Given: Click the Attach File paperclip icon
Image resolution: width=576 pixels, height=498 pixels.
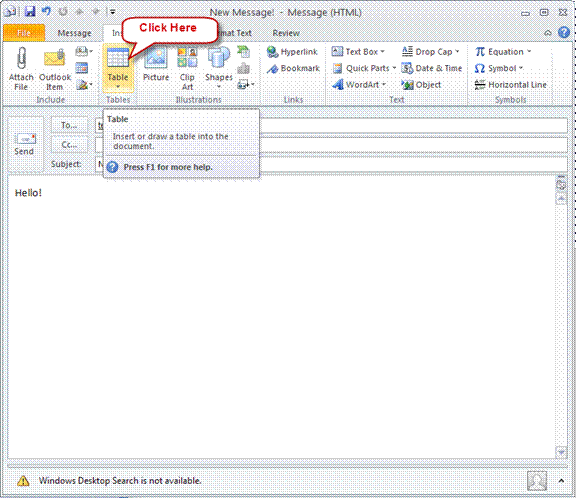Looking at the screenshot, I should [x=22, y=58].
